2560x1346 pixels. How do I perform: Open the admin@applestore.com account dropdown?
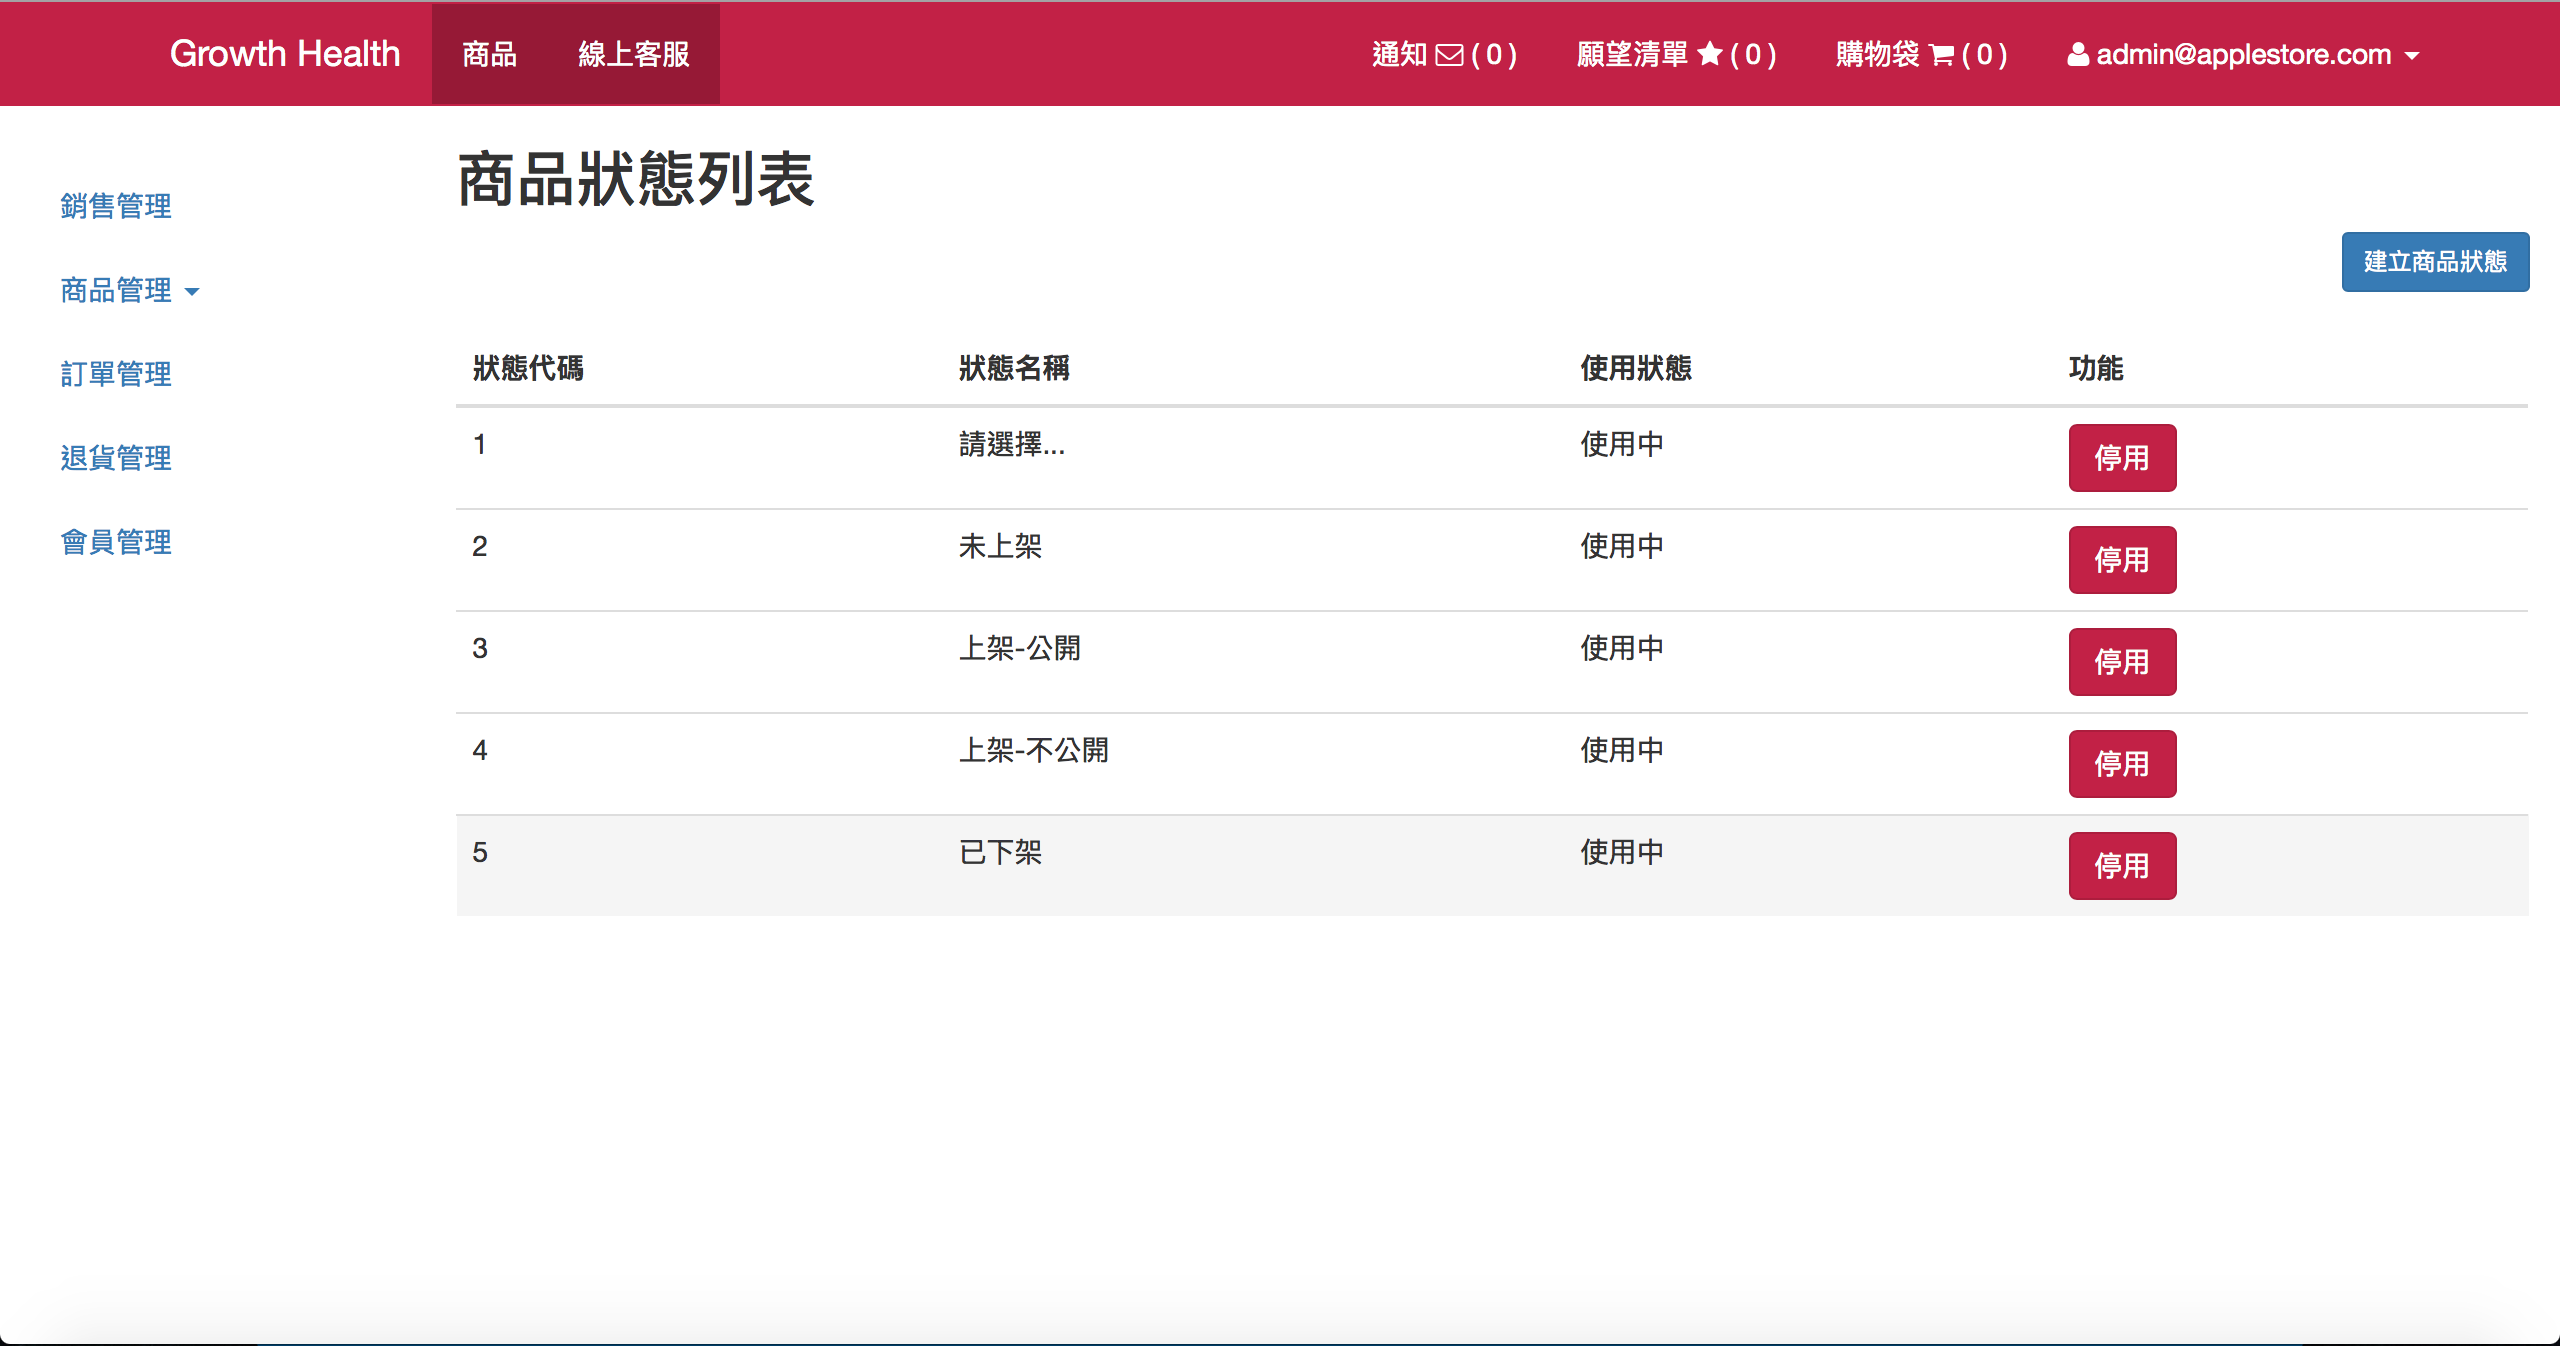[2243, 55]
